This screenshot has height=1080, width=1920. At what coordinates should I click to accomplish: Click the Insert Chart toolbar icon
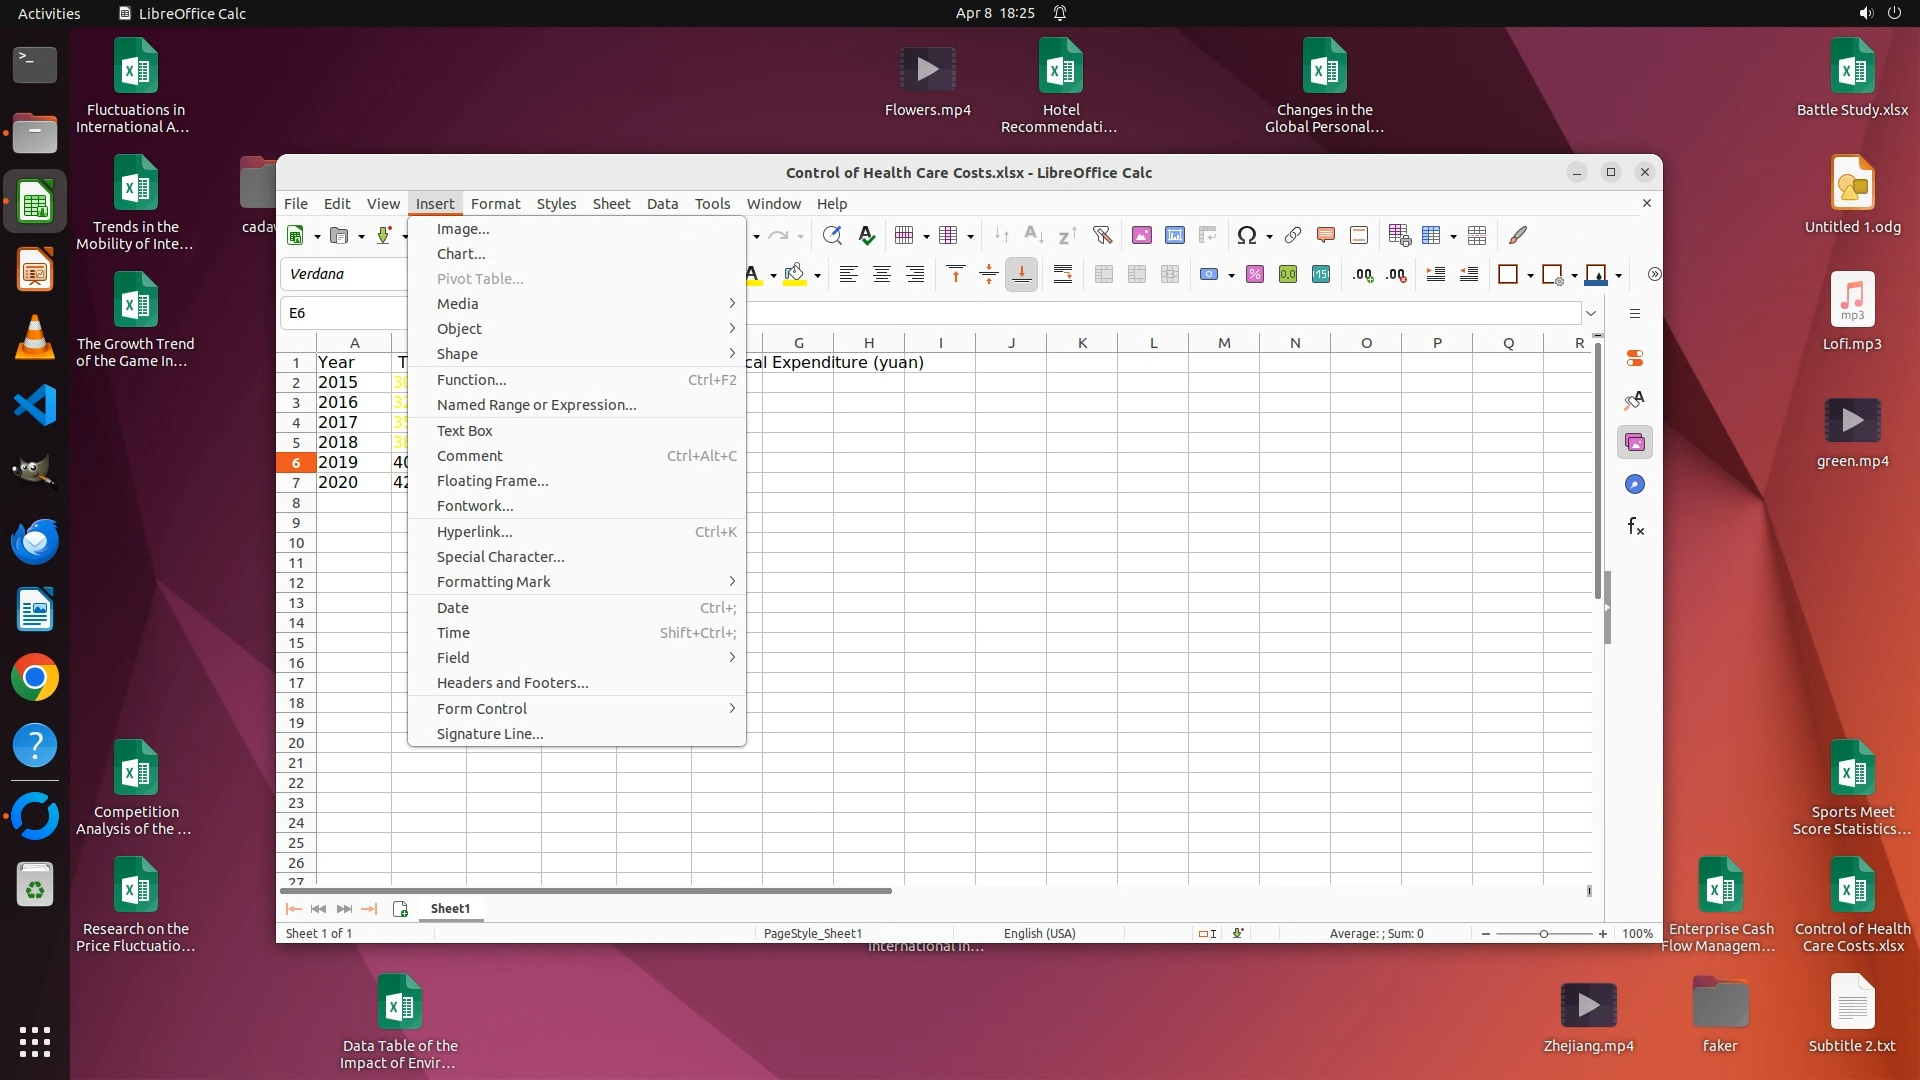tap(1175, 236)
